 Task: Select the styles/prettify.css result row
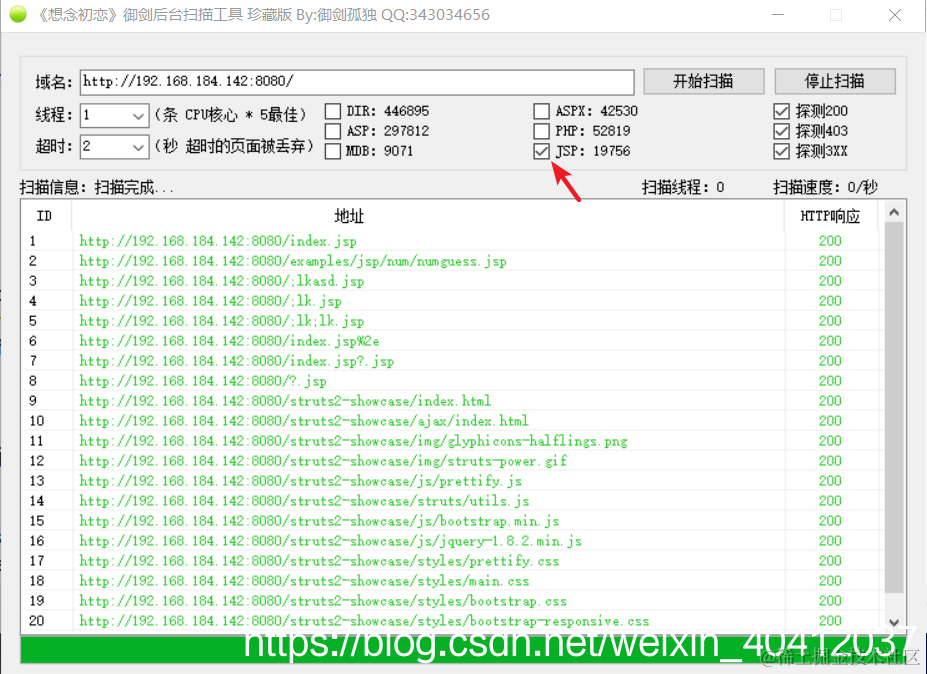click(x=452, y=560)
